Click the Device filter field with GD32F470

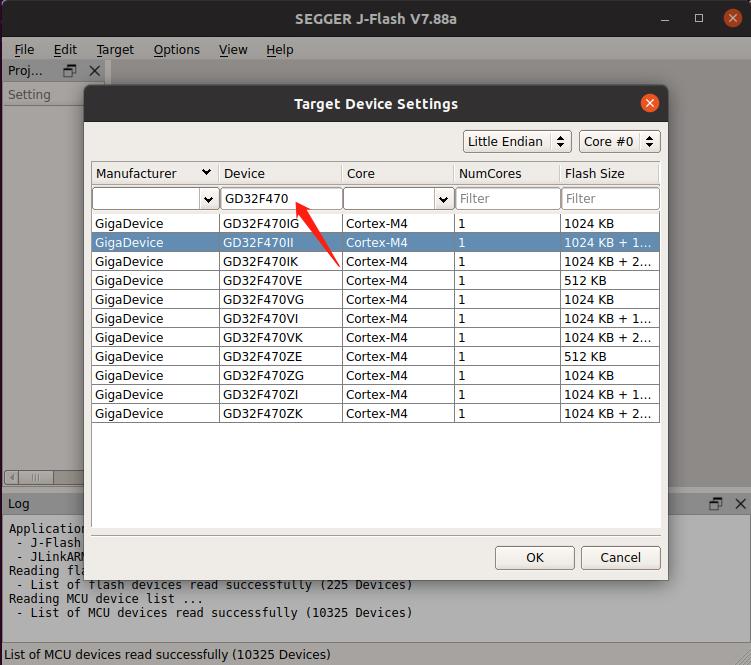pos(281,199)
